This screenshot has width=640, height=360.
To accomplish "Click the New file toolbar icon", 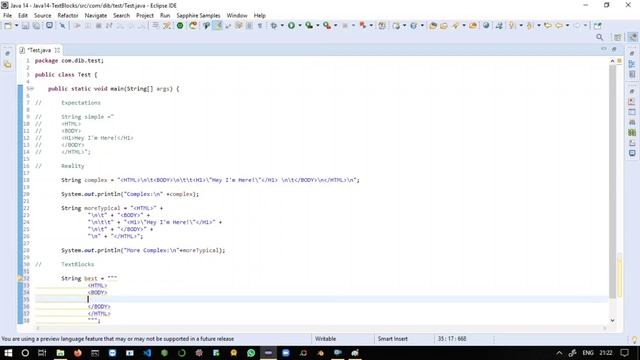I will click(8, 26).
